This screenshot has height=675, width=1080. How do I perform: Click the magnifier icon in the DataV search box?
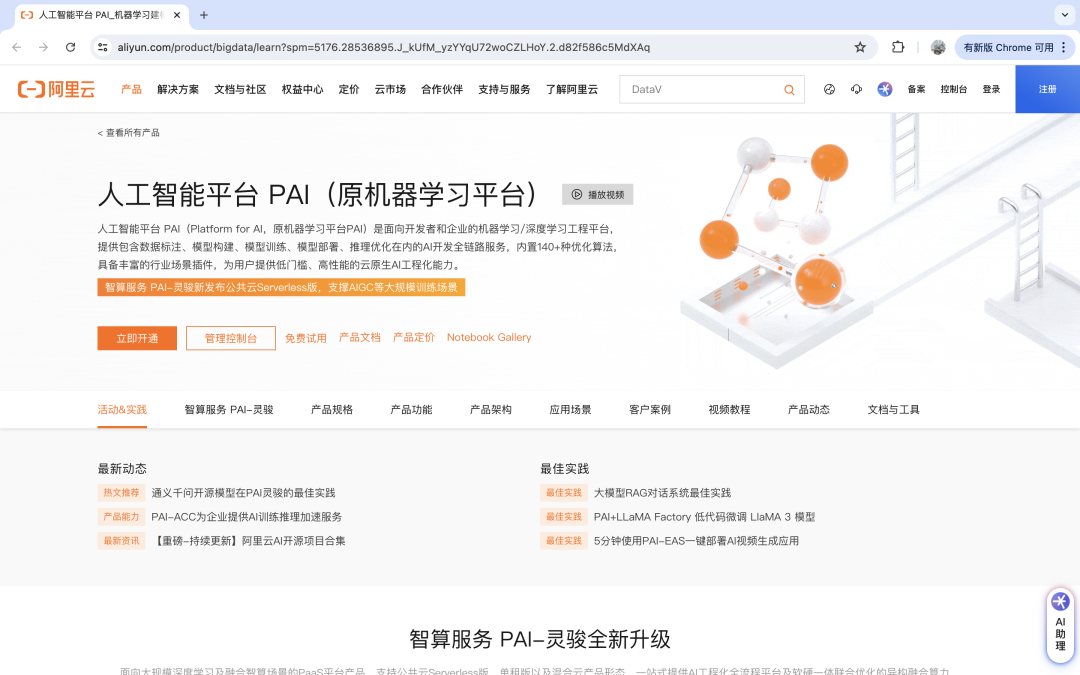[790, 89]
